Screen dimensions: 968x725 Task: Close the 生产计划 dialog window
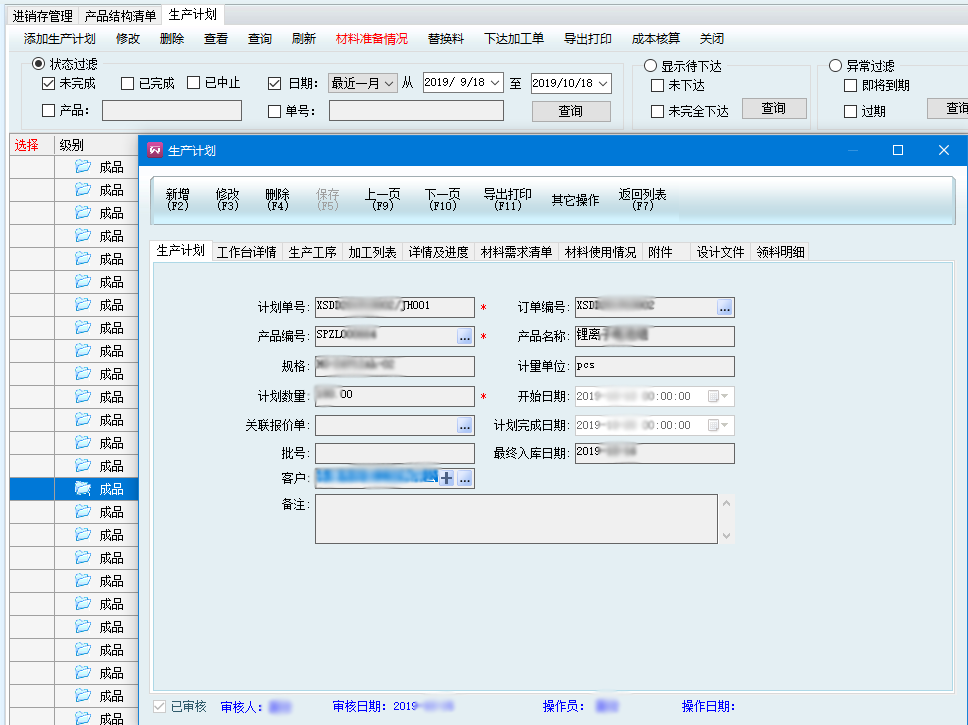click(944, 150)
